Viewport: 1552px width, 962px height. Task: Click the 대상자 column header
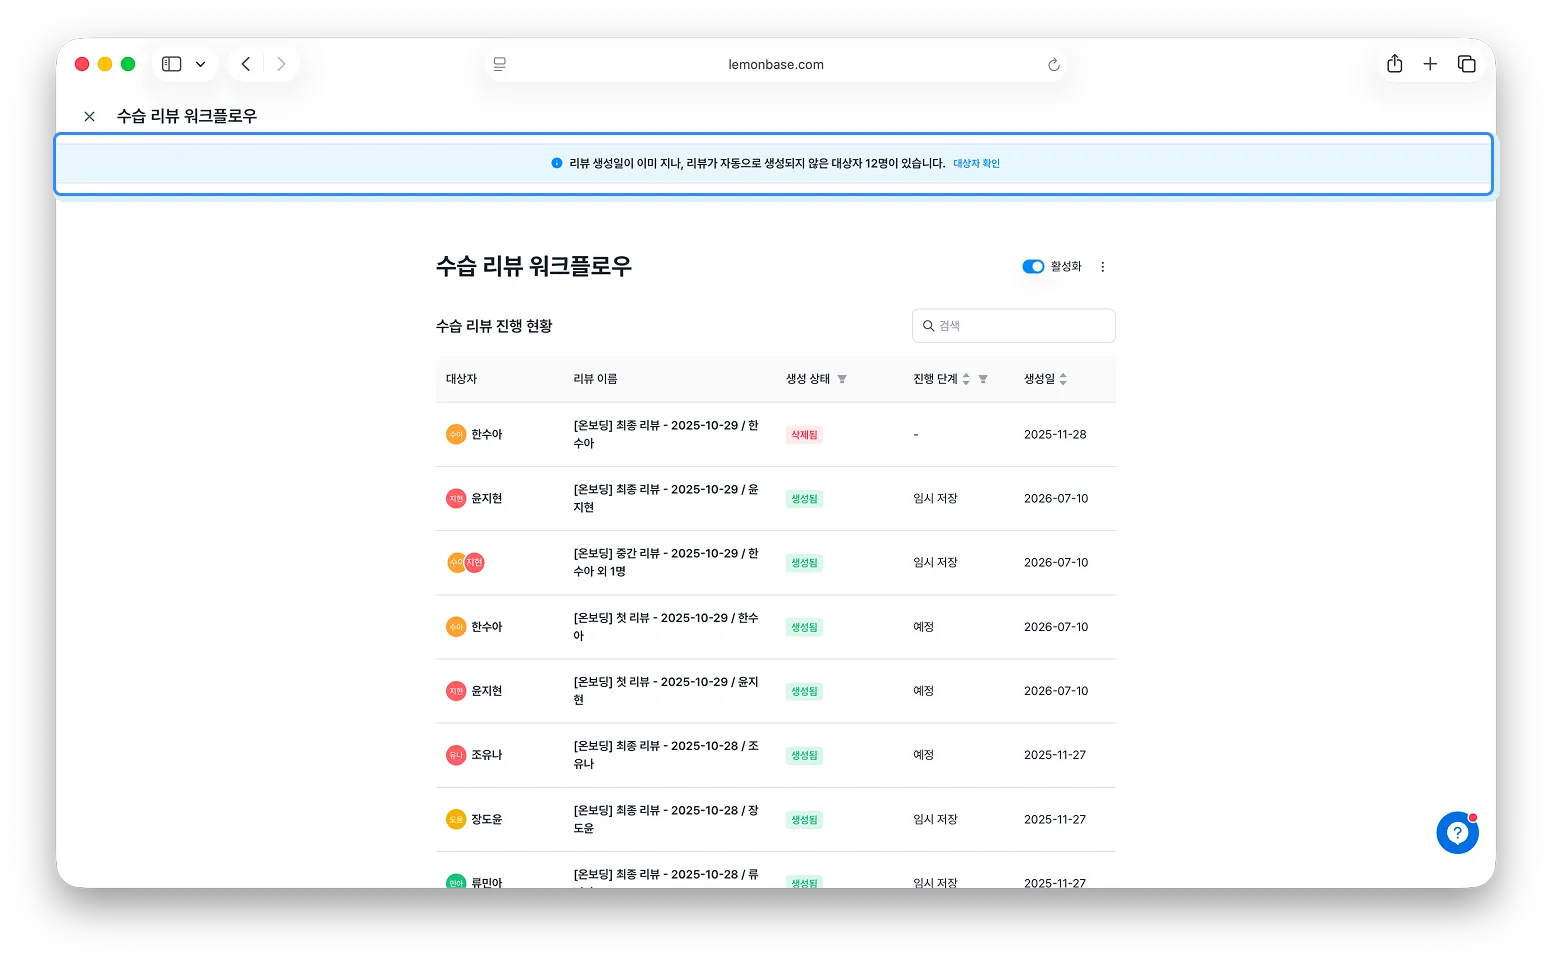[461, 379]
